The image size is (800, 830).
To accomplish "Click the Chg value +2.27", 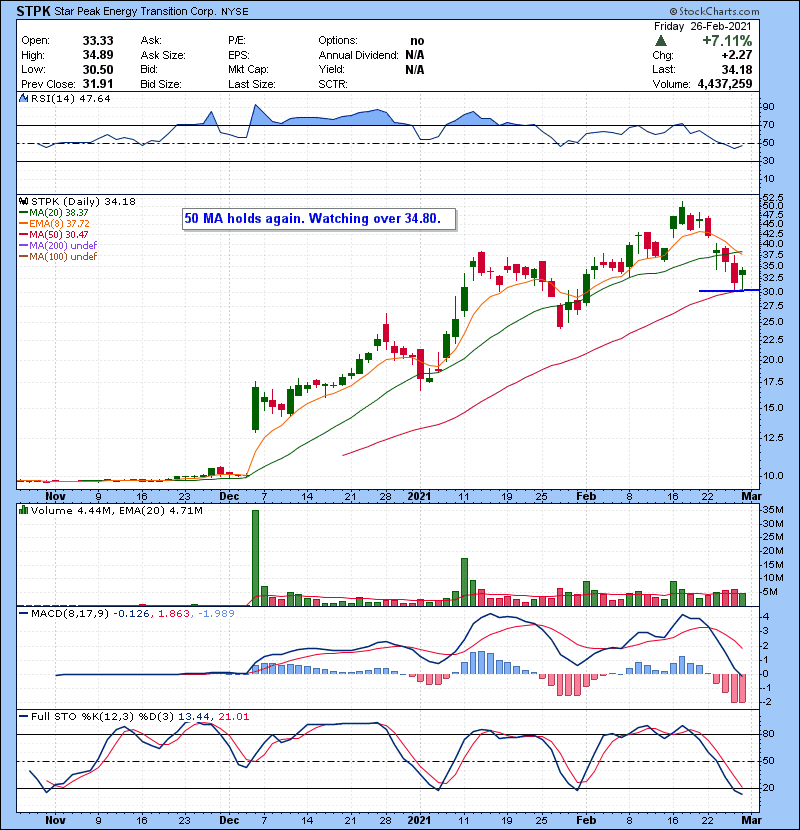I will pyautogui.click(x=736, y=55).
